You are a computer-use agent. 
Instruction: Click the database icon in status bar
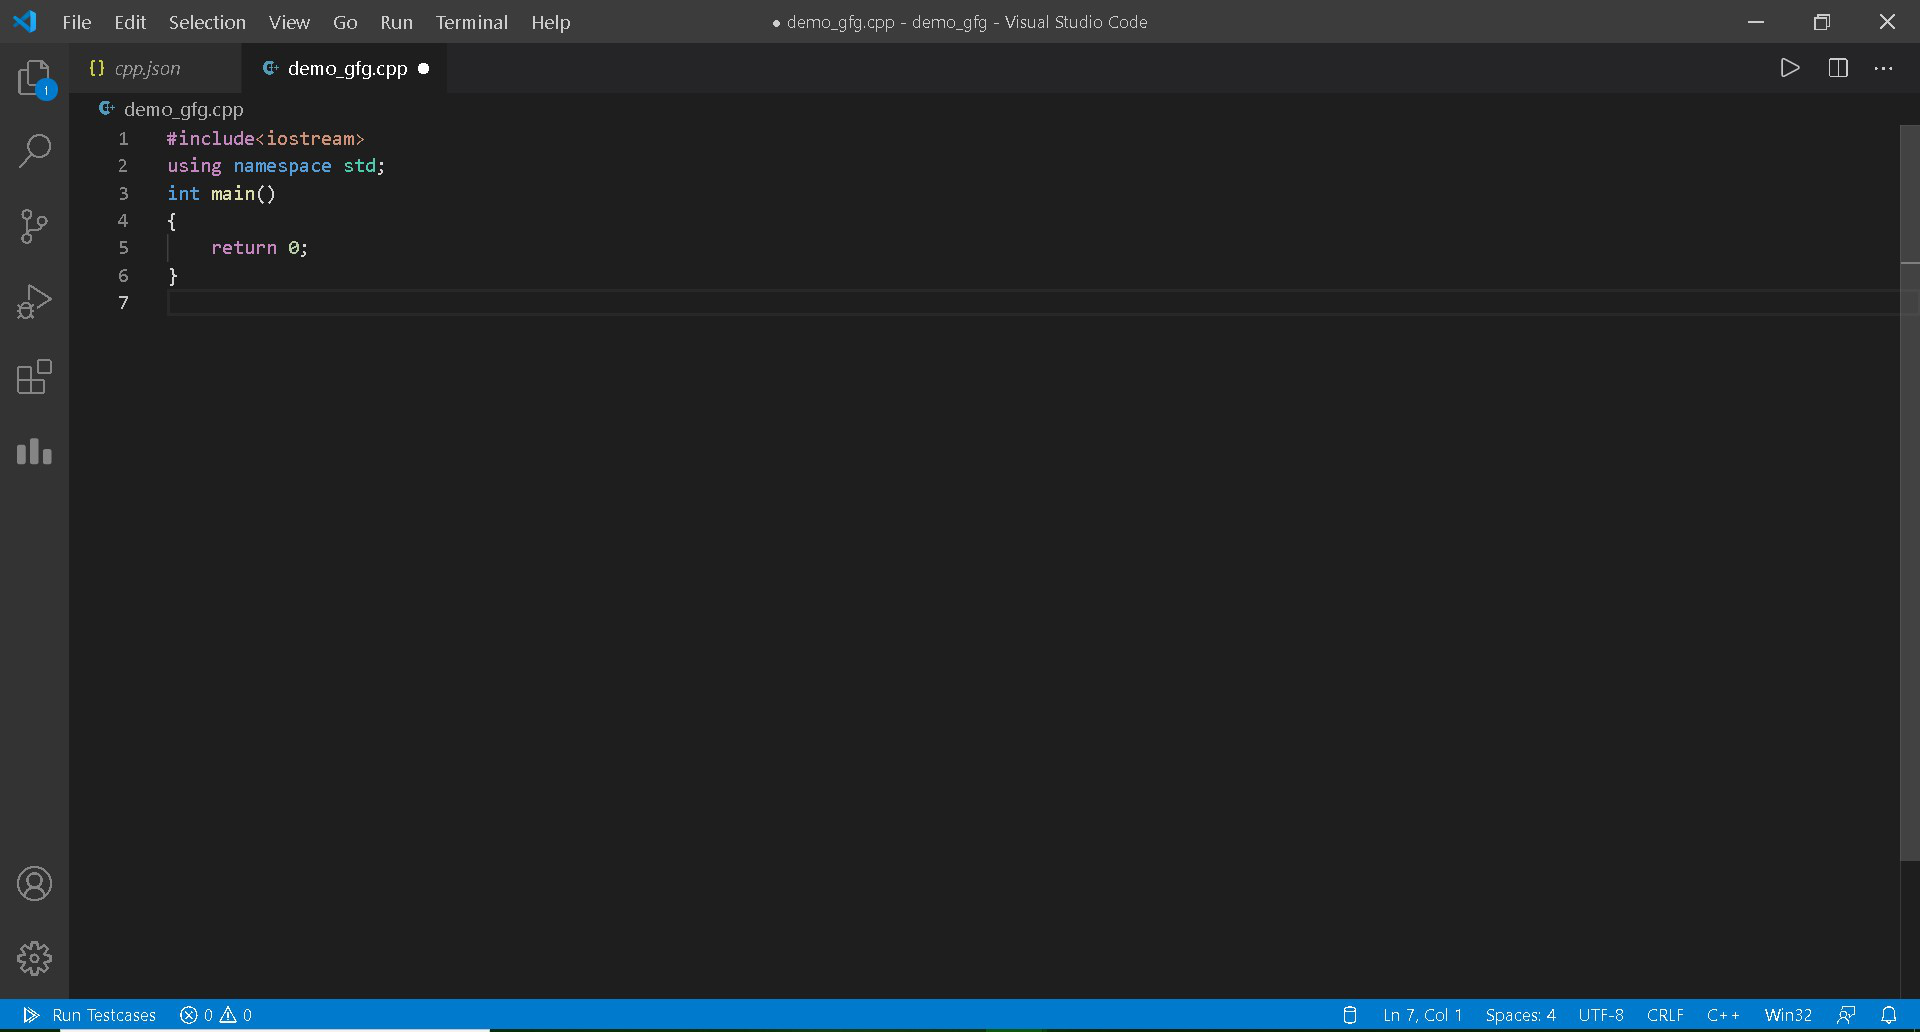tap(1350, 1015)
